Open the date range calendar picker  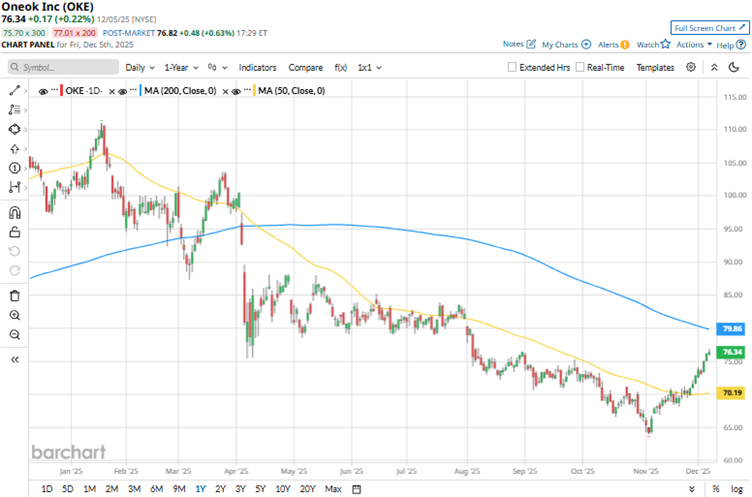[356, 489]
